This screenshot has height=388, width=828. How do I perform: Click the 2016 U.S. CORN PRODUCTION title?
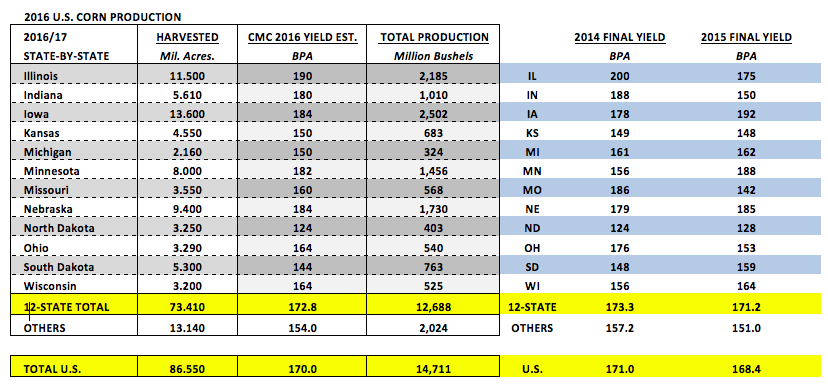102,17
